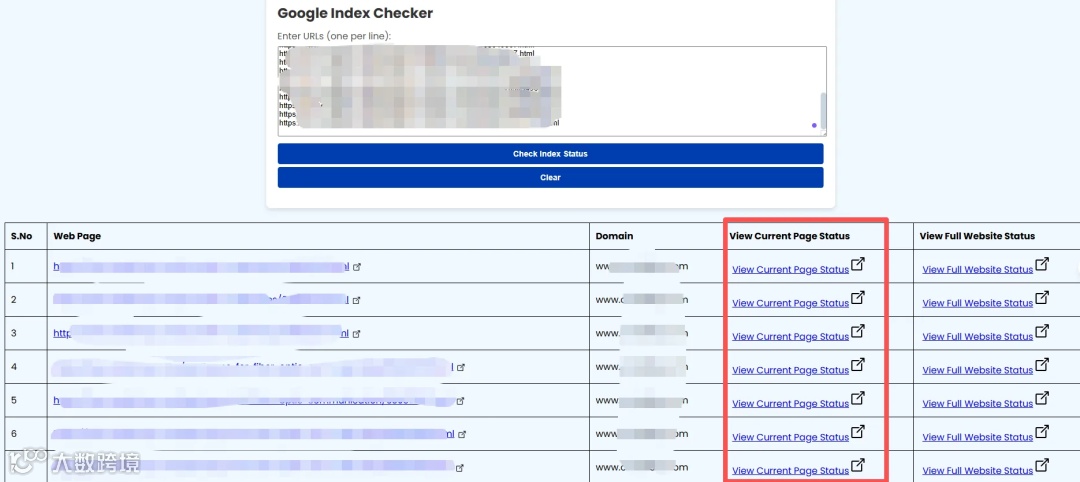Open View Full Website Status for row 3

point(977,336)
